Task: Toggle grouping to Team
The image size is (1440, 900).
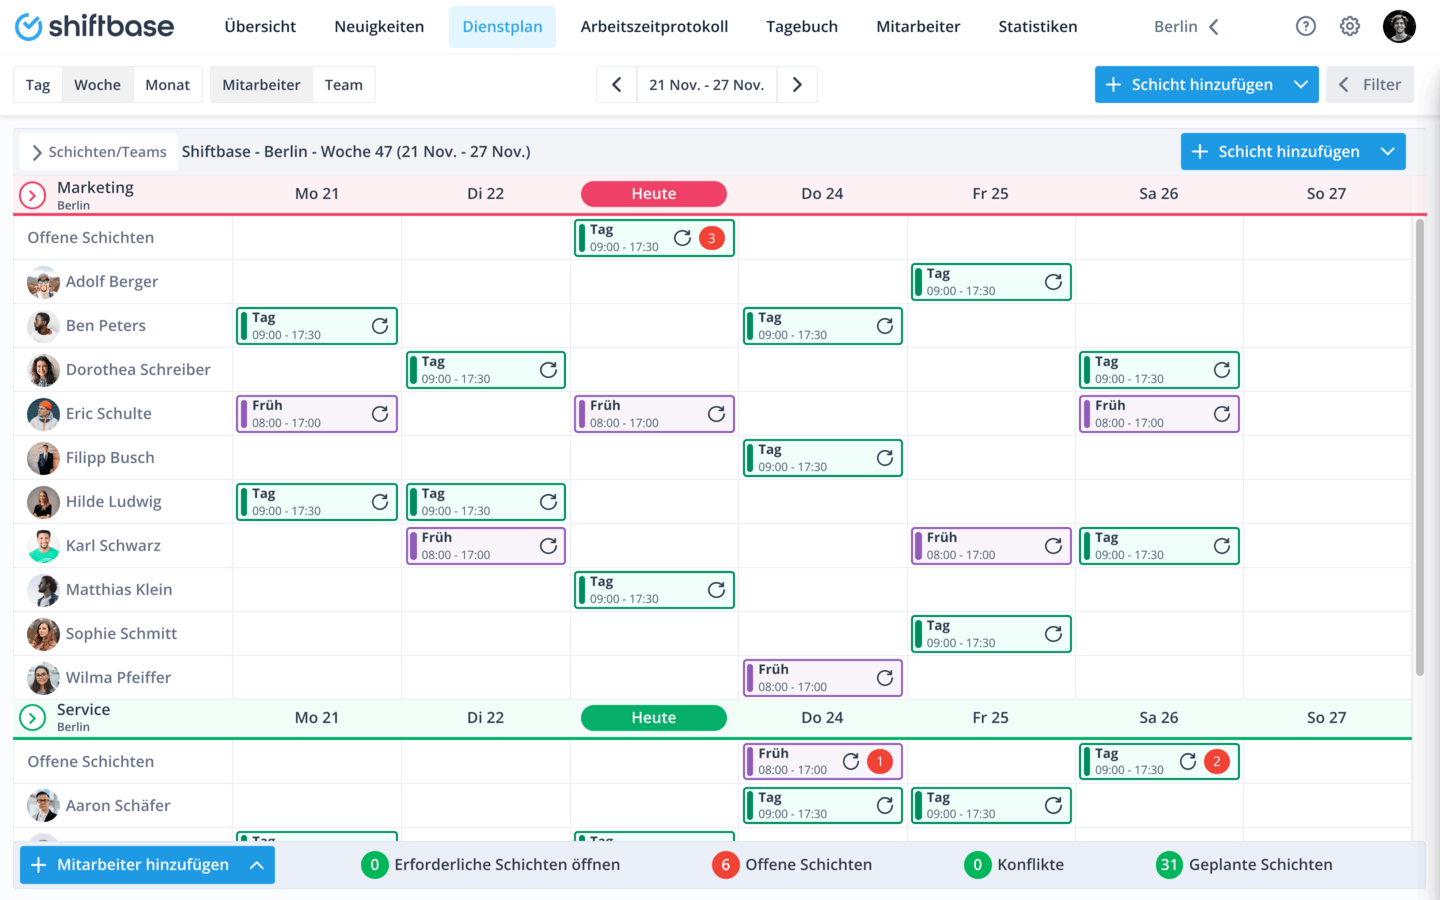Action: click(343, 85)
